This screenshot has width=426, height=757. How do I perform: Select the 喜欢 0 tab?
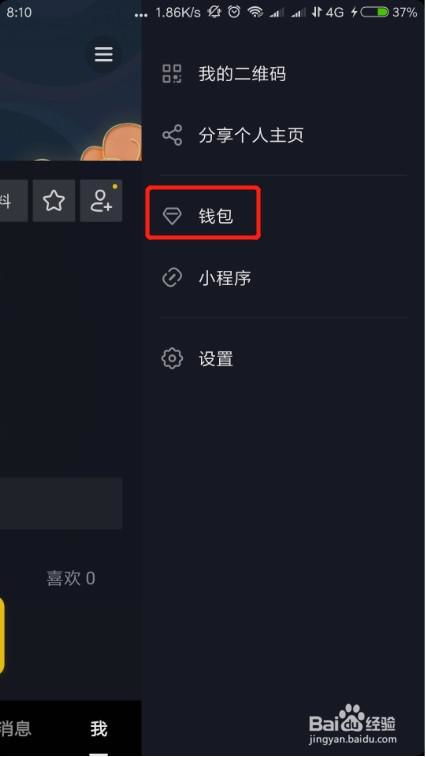coord(71,578)
